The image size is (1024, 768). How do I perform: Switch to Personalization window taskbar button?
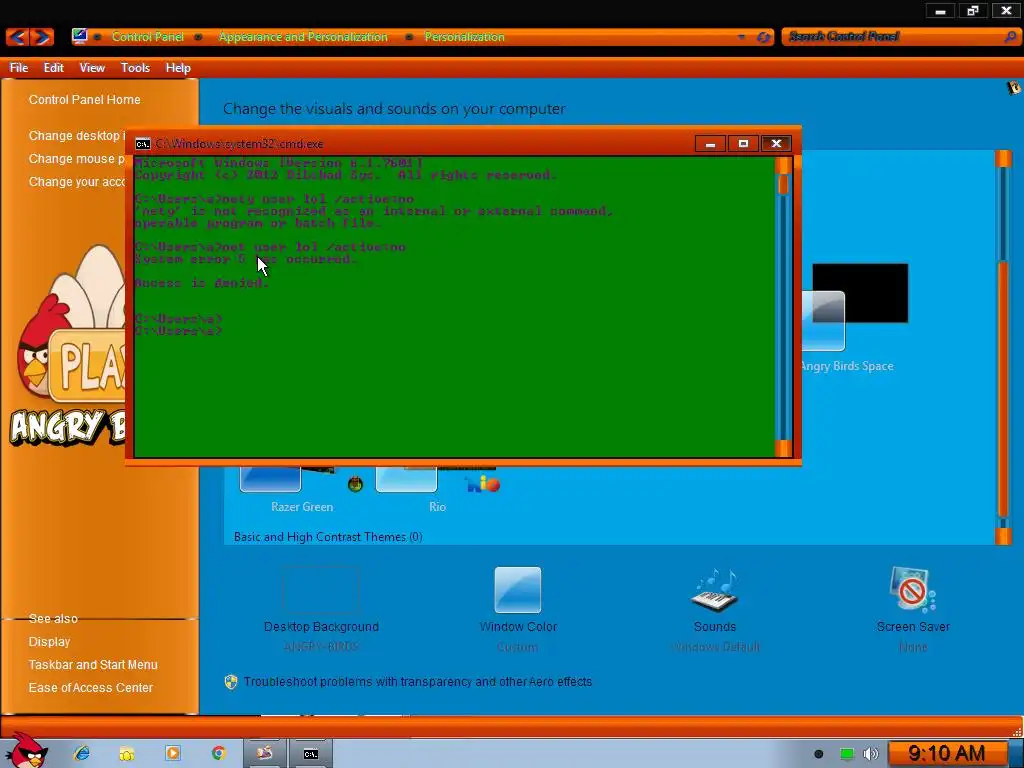[x=264, y=754]
